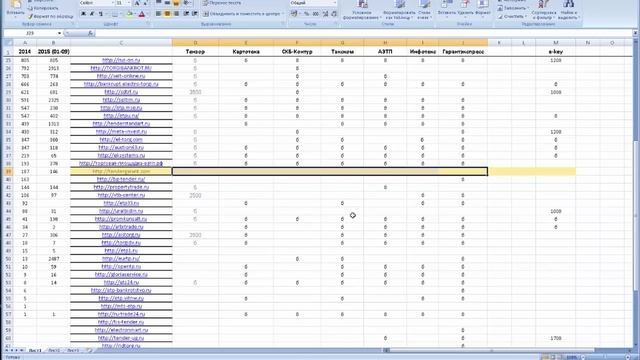
Task: Click the zoom slider in the status bar
Action: tap(604, 358)
